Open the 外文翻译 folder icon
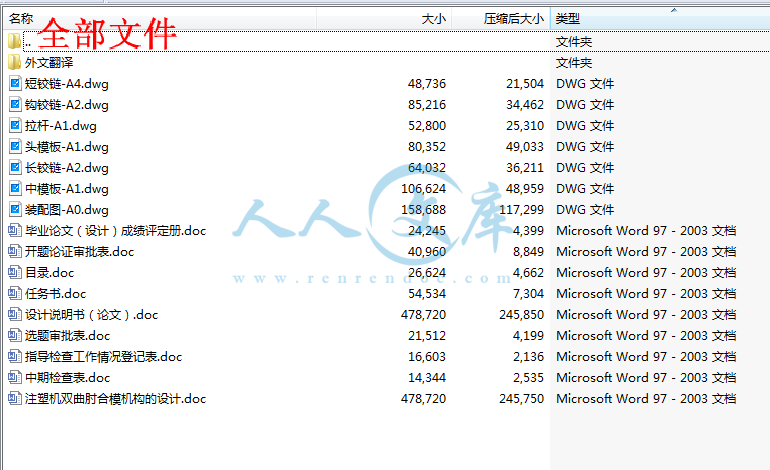The image size is (770, 470). 14,62
